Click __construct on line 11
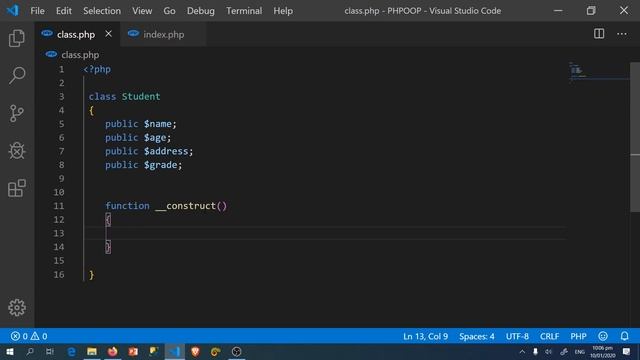The image size is (640, 360). point(185,206)
